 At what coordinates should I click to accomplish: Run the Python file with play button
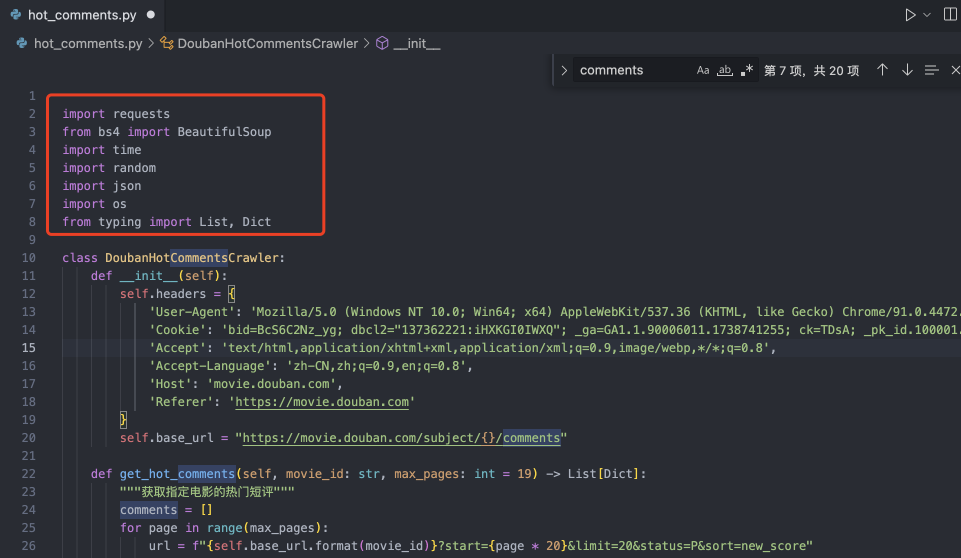[910, 15]
